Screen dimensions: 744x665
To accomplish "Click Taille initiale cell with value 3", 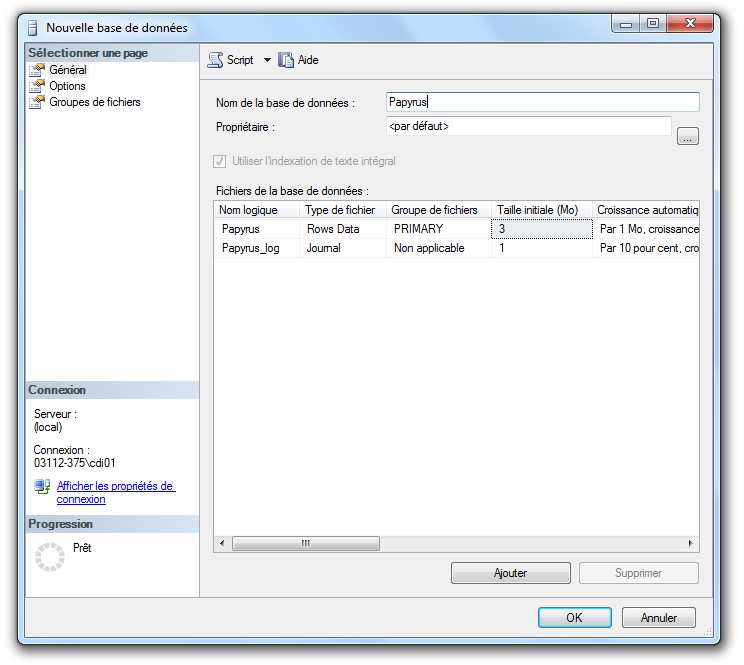I will coord(542,229).
